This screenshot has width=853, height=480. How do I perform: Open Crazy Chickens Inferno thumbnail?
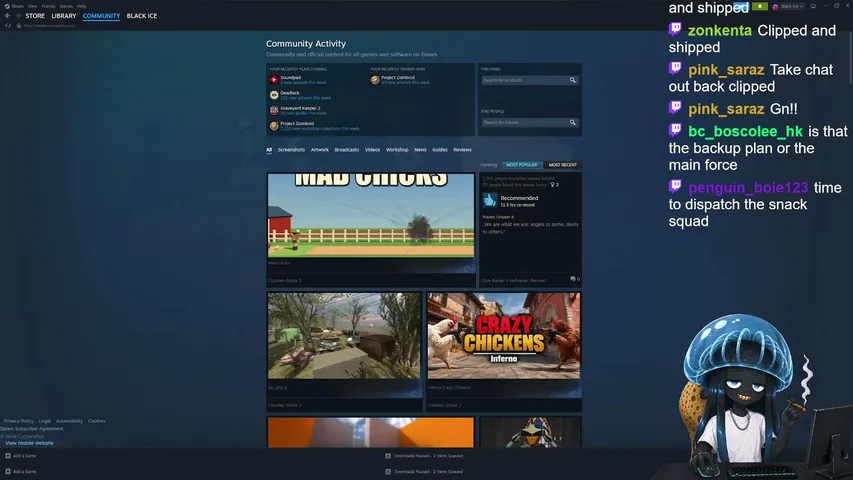[504, 336]
